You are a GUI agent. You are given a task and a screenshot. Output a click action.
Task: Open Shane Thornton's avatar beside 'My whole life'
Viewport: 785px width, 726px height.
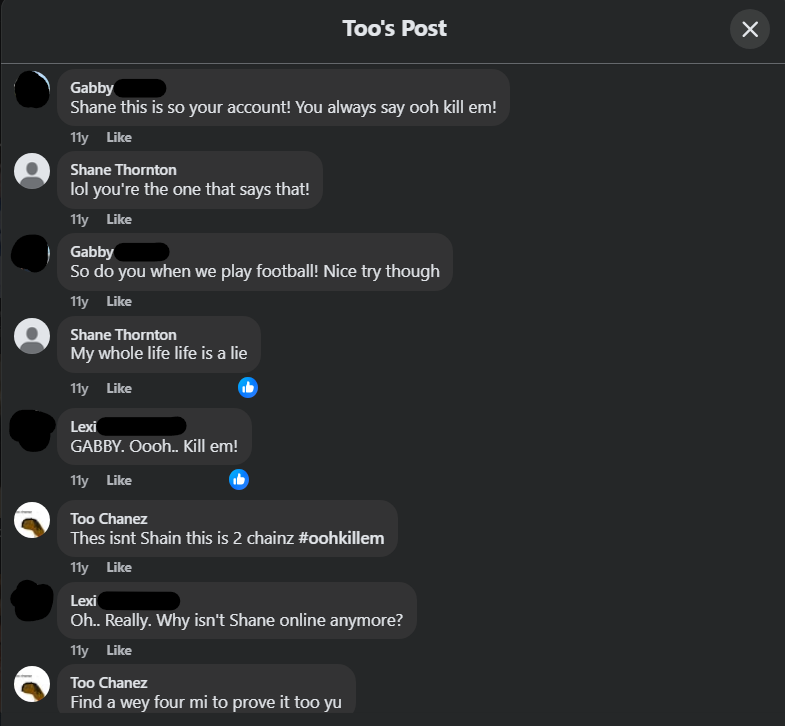[x=32, y=336]
